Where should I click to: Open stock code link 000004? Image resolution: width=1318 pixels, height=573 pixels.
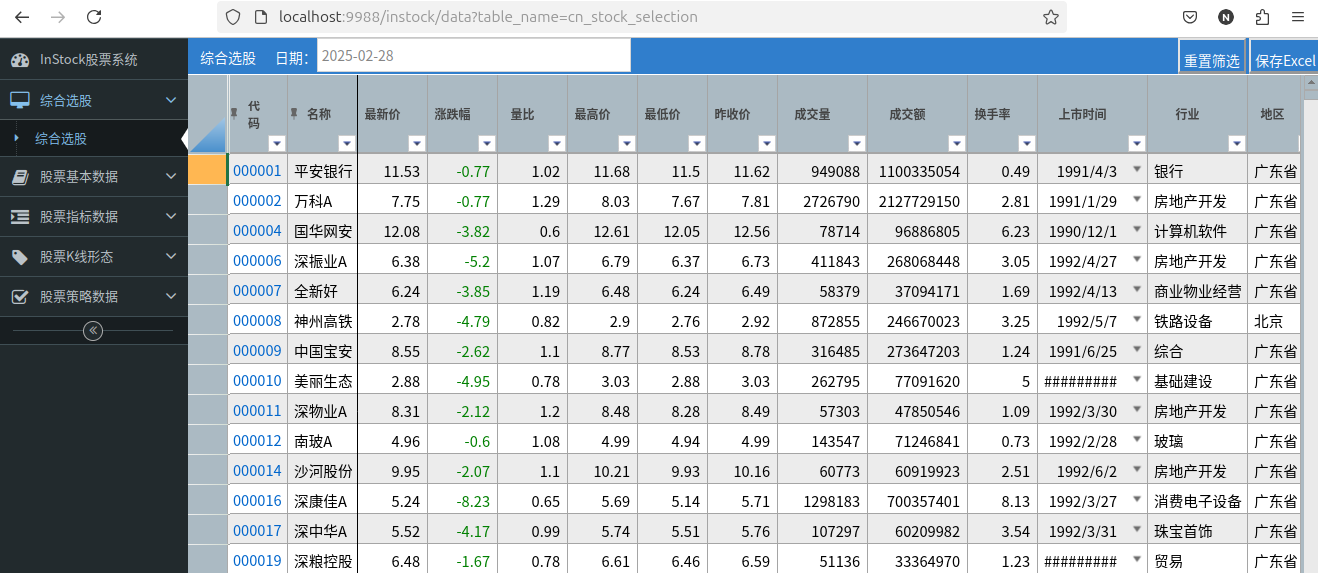click(258, 230)
